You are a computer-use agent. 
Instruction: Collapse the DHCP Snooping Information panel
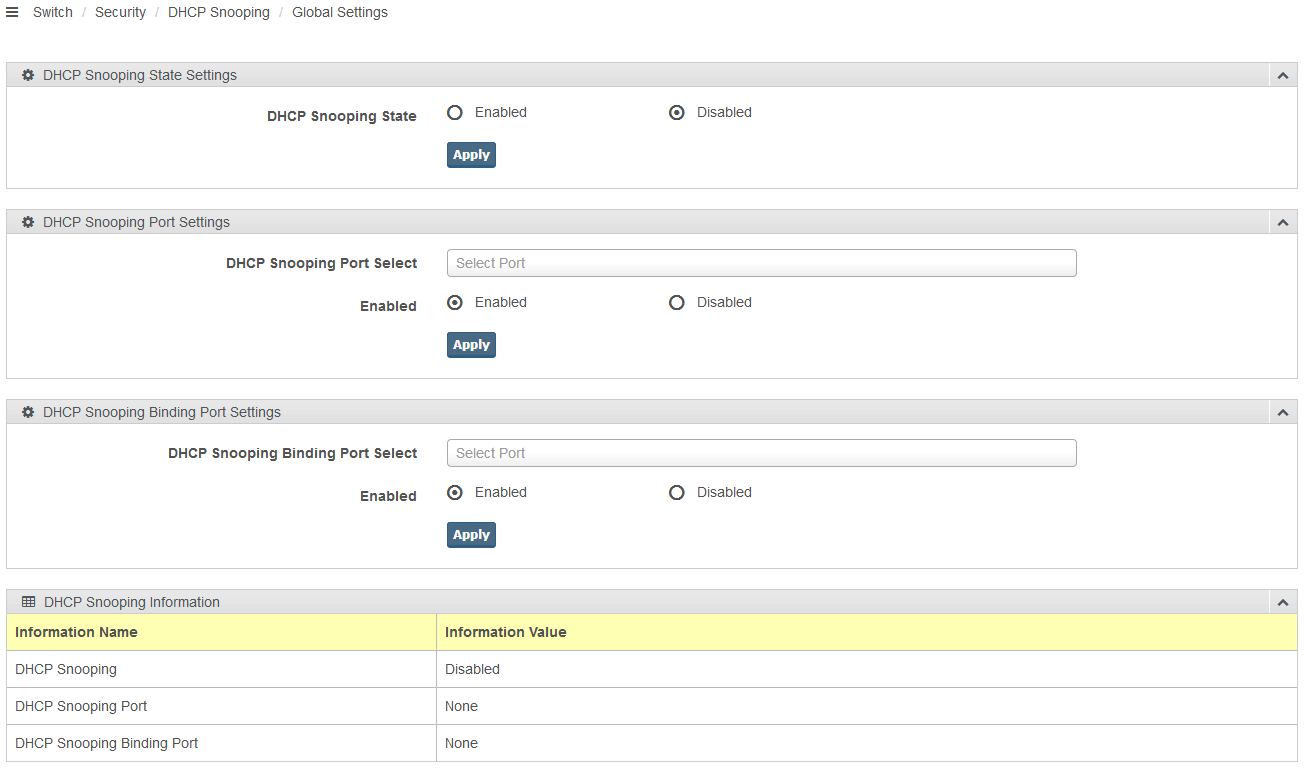click(x=1282, y=603)
